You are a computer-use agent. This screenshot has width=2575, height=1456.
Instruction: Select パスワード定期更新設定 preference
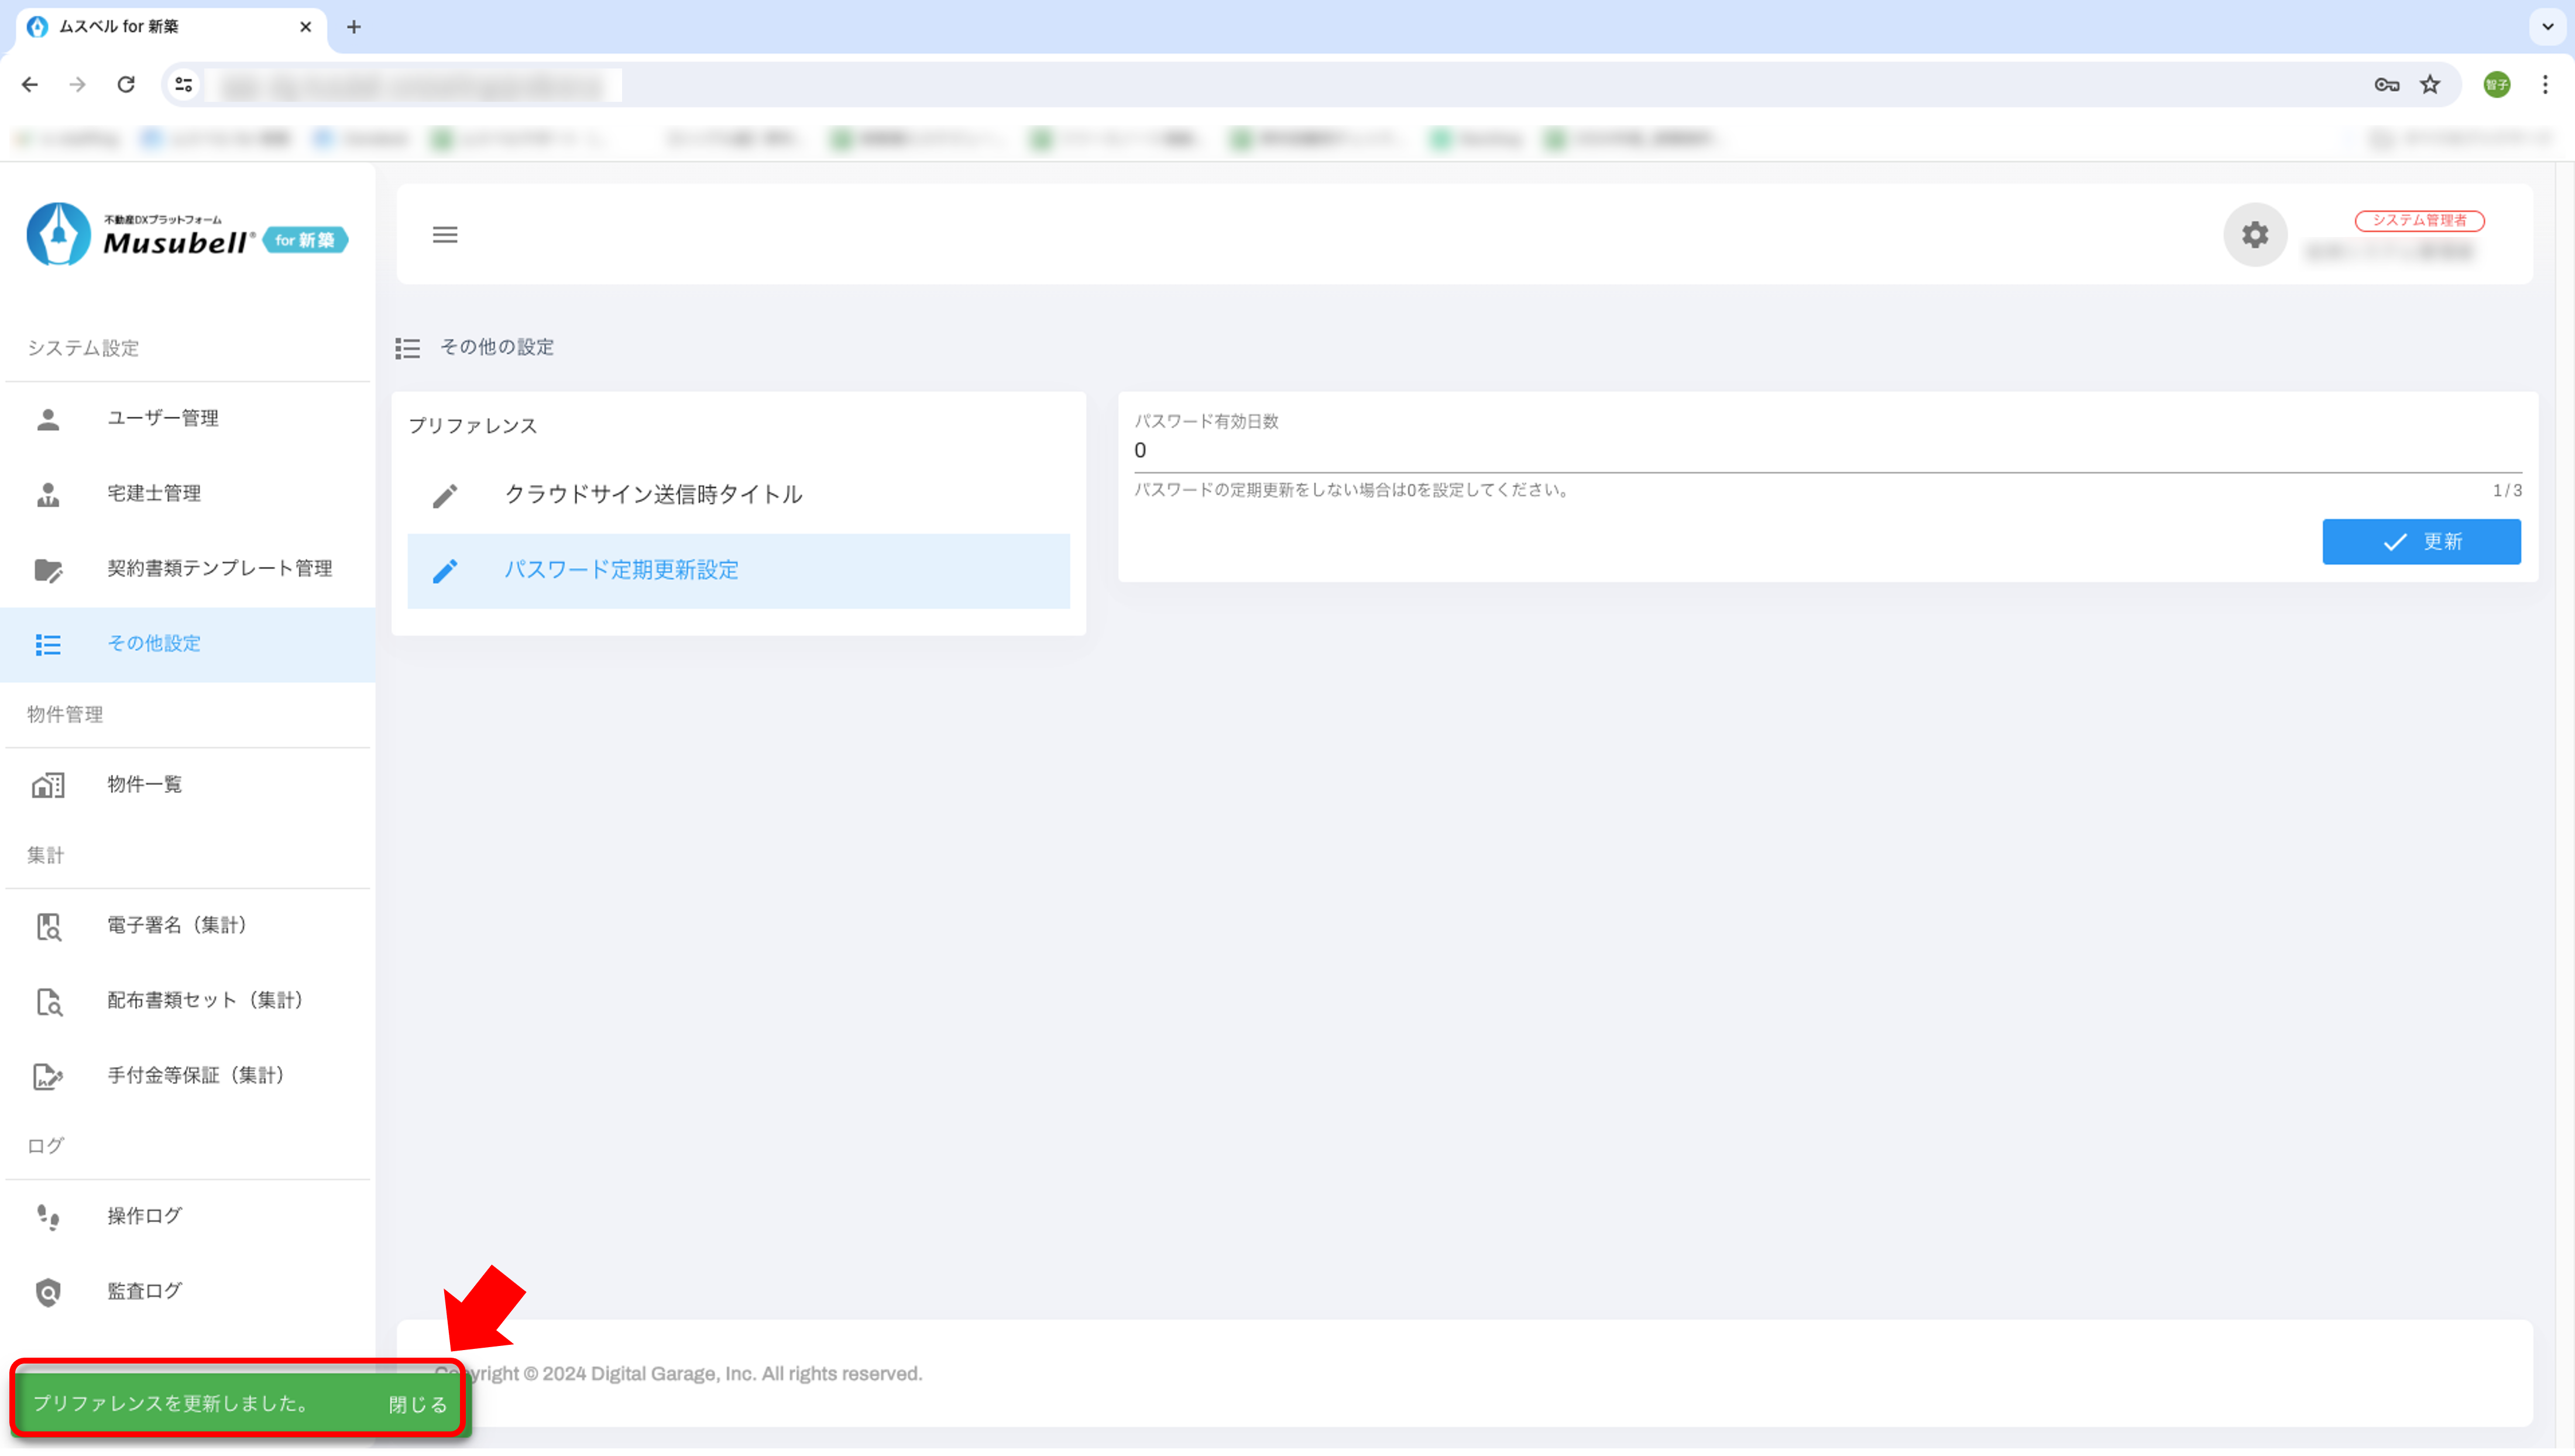click(x=621, y=570)
